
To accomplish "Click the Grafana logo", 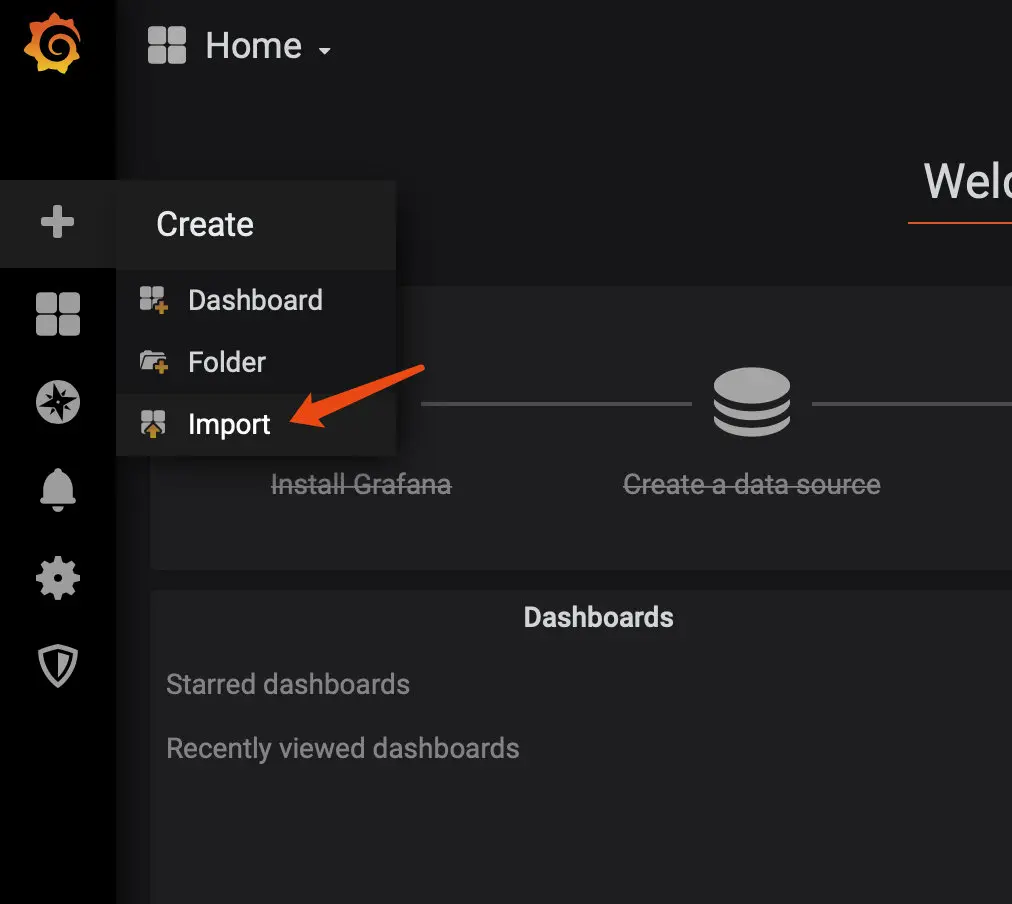I will (x=52, y=43).
